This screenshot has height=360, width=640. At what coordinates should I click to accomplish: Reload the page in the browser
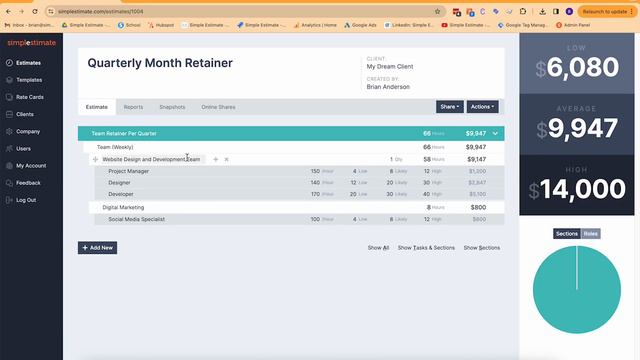pos(35,11)
